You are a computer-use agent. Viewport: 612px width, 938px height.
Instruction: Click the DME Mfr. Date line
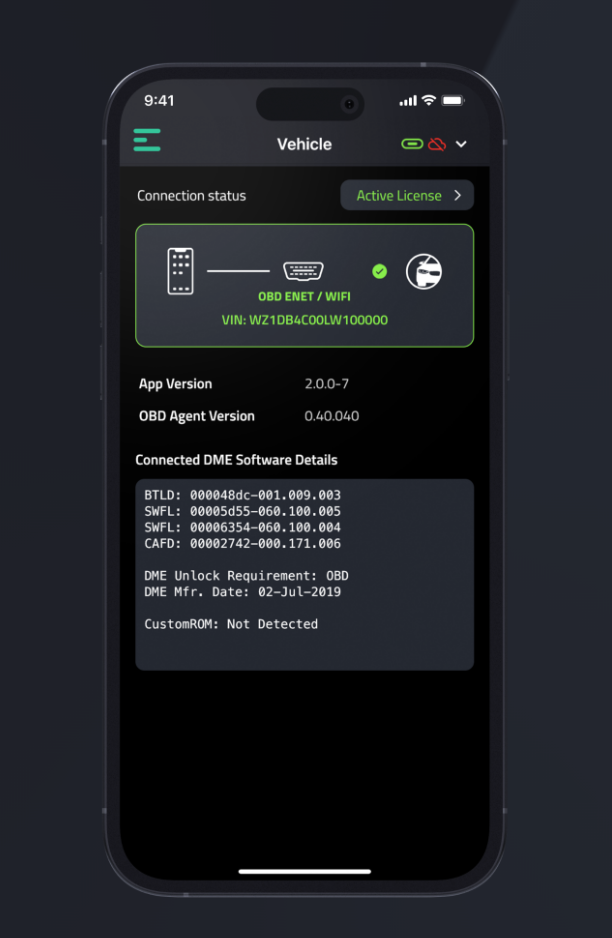click(x=242, y=592)
